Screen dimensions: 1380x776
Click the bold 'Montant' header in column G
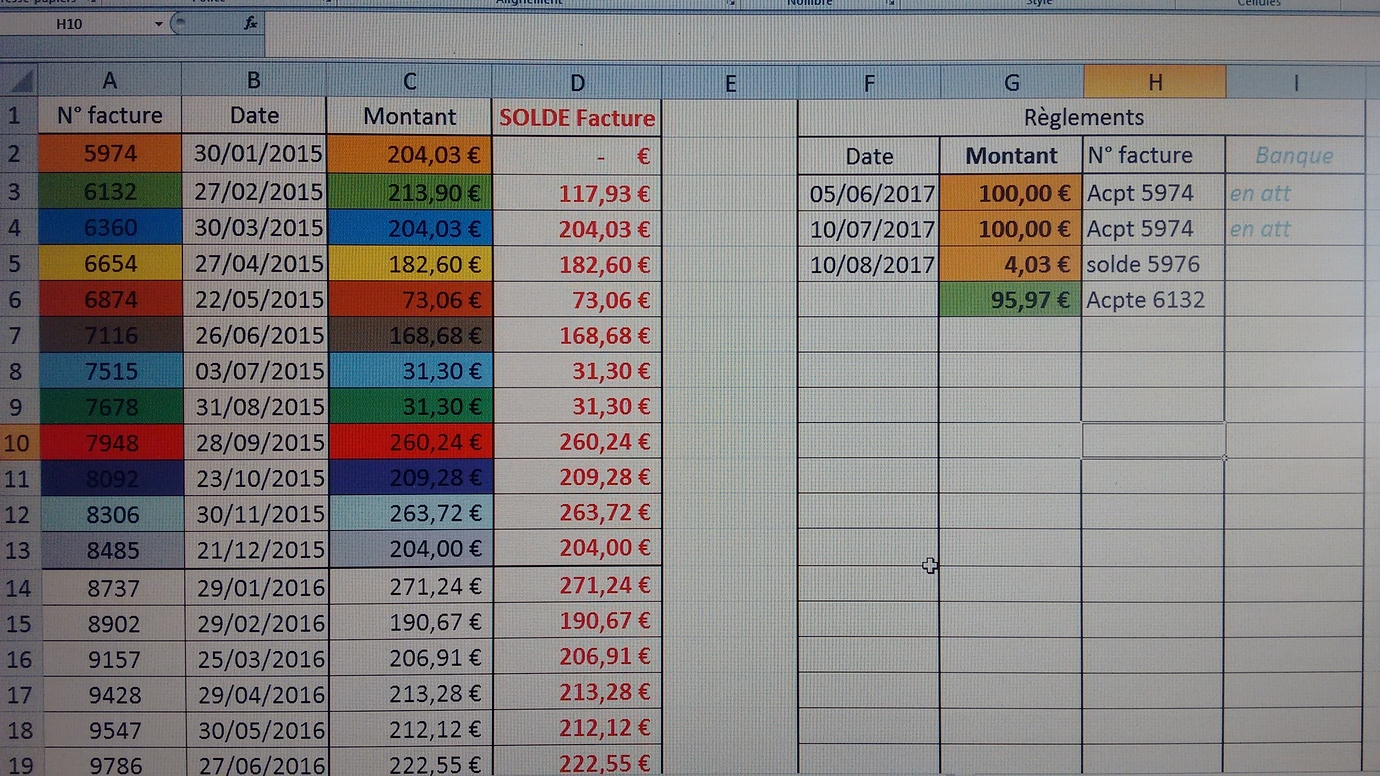1011,156
